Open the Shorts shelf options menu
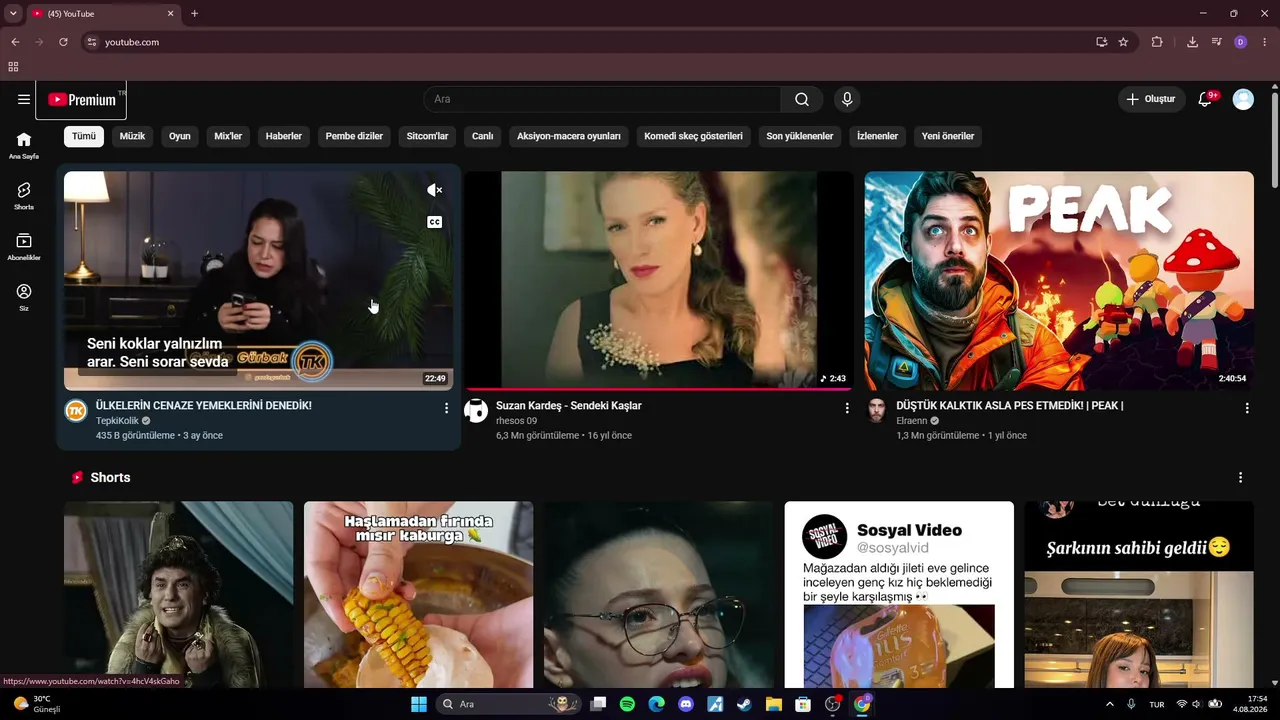Image resolution: width=1280 pixels, height=720 pixels. (1241, 478)
